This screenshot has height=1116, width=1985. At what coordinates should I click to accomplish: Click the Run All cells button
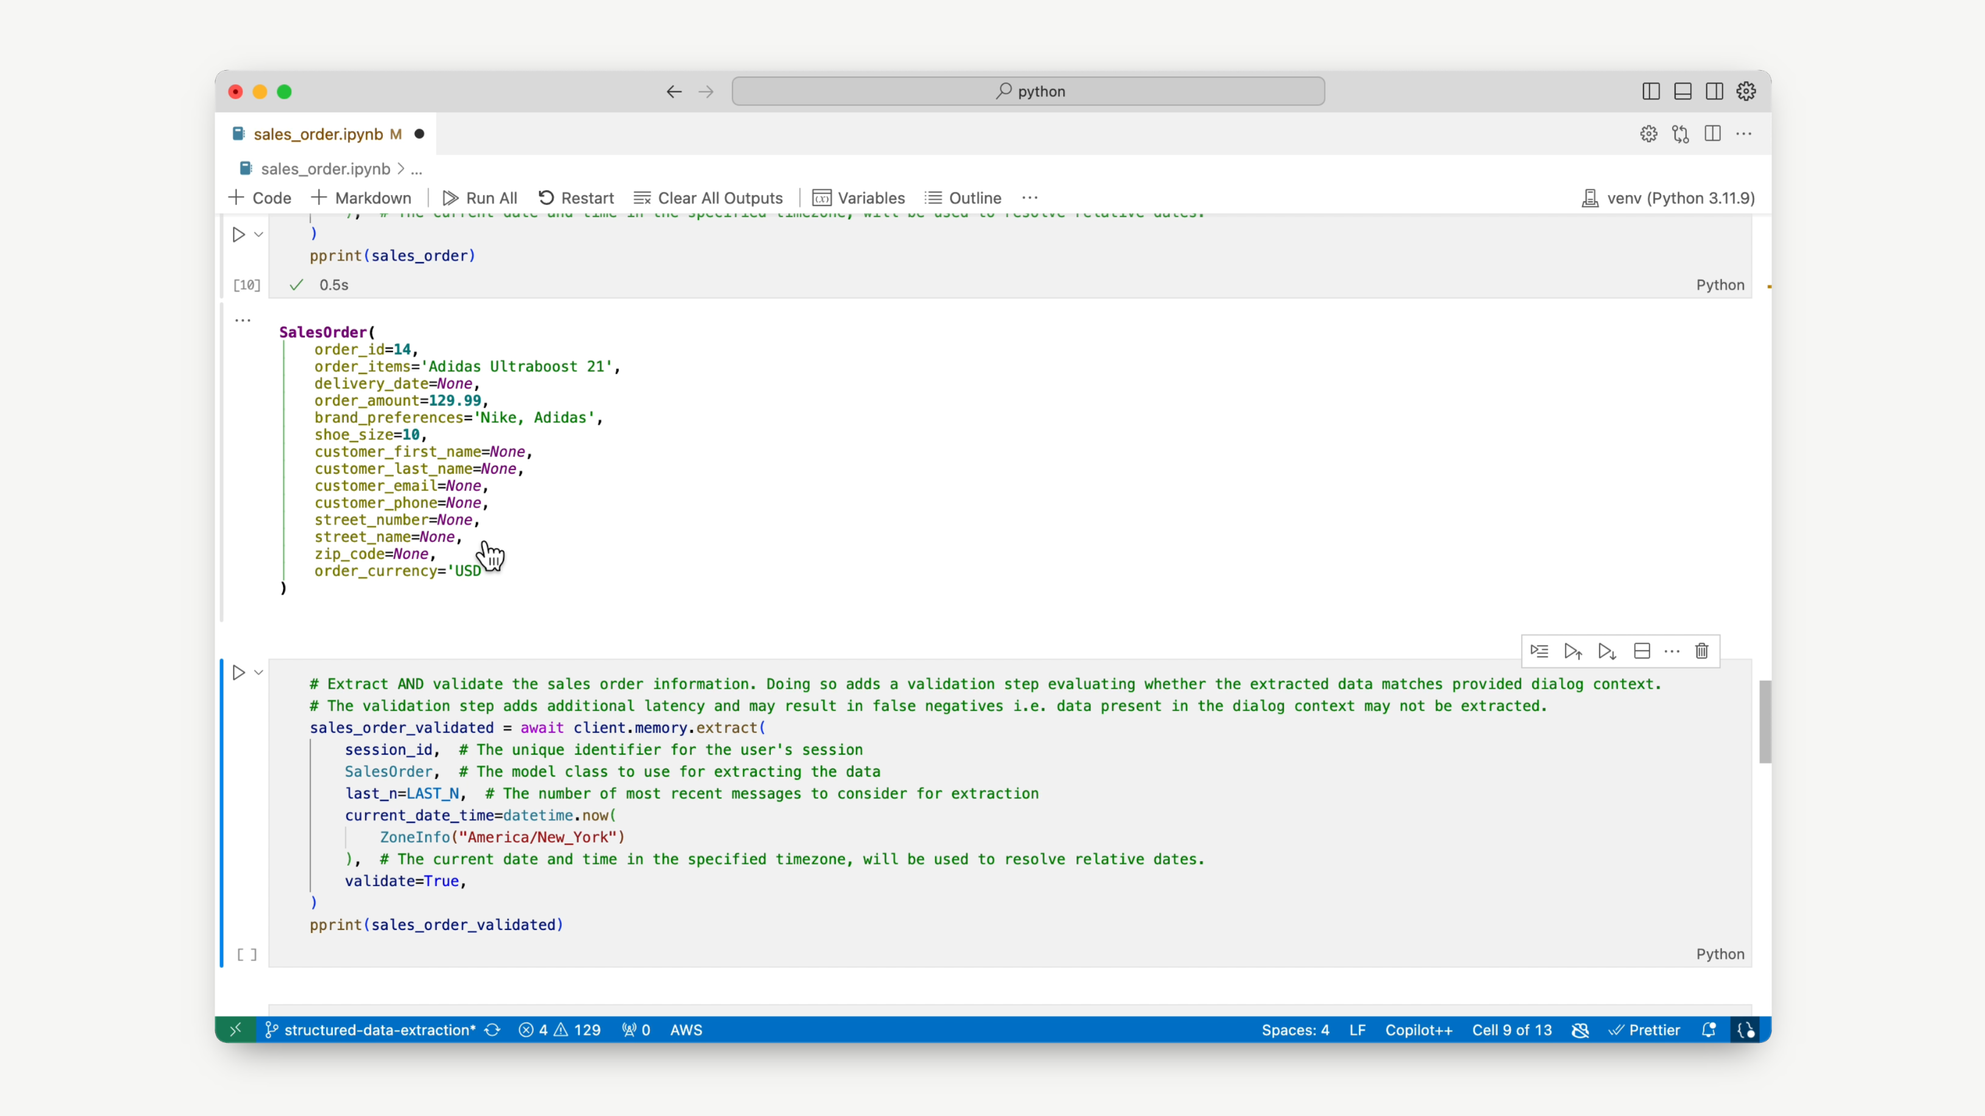tap(481, 198)
